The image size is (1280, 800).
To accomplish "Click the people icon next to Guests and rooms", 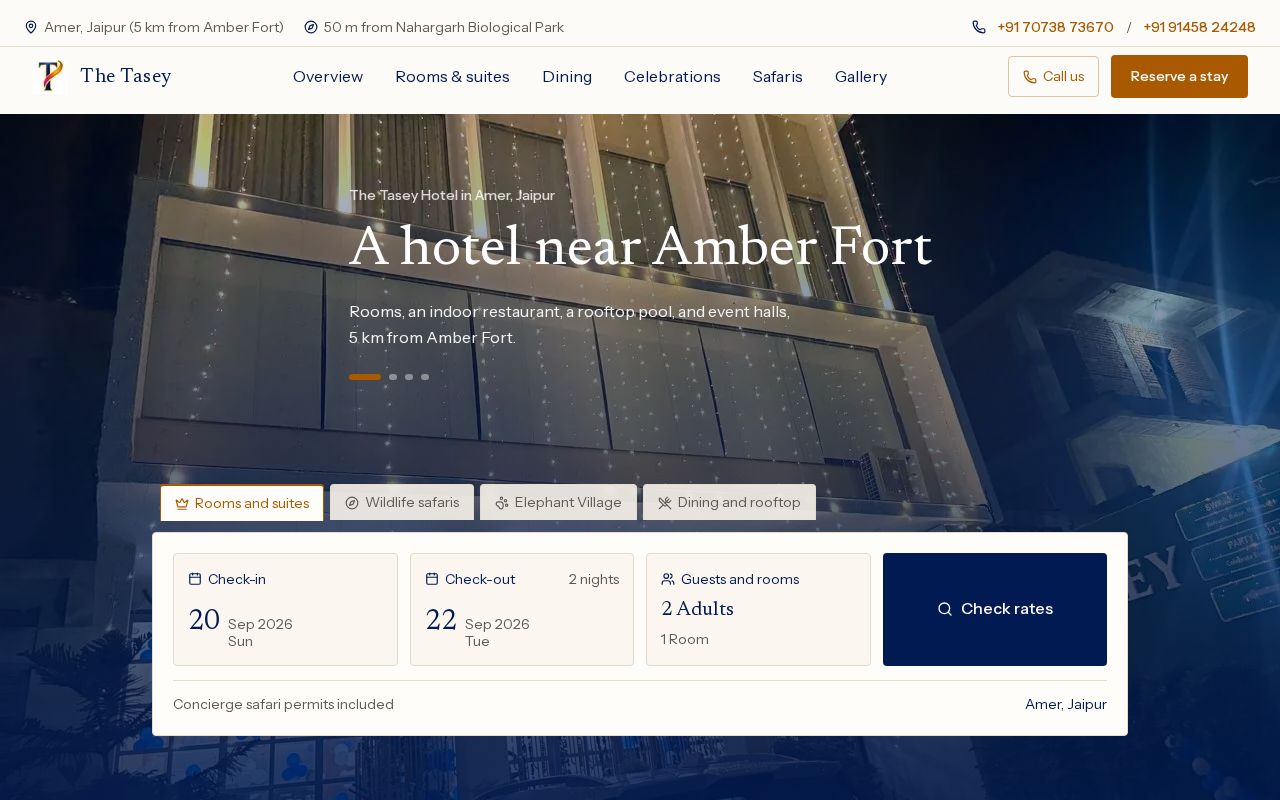I will coord(668,579).
